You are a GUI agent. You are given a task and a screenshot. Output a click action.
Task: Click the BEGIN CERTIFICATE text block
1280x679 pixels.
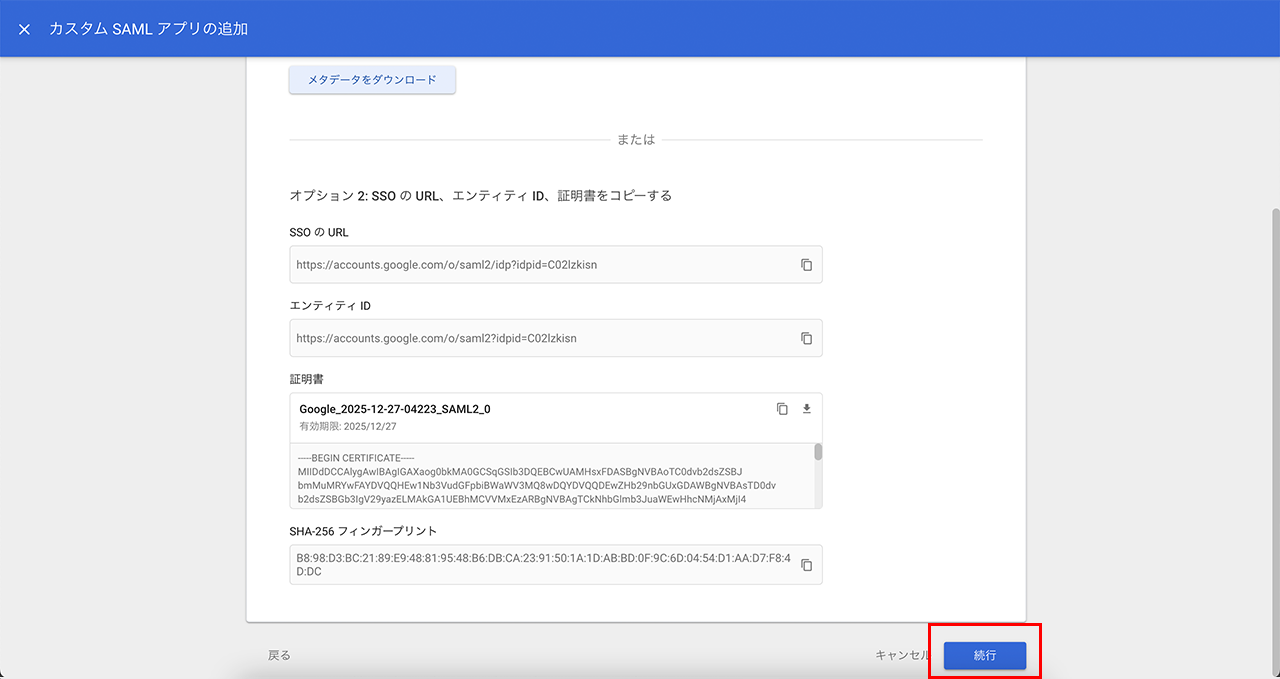tap(540, 478)
